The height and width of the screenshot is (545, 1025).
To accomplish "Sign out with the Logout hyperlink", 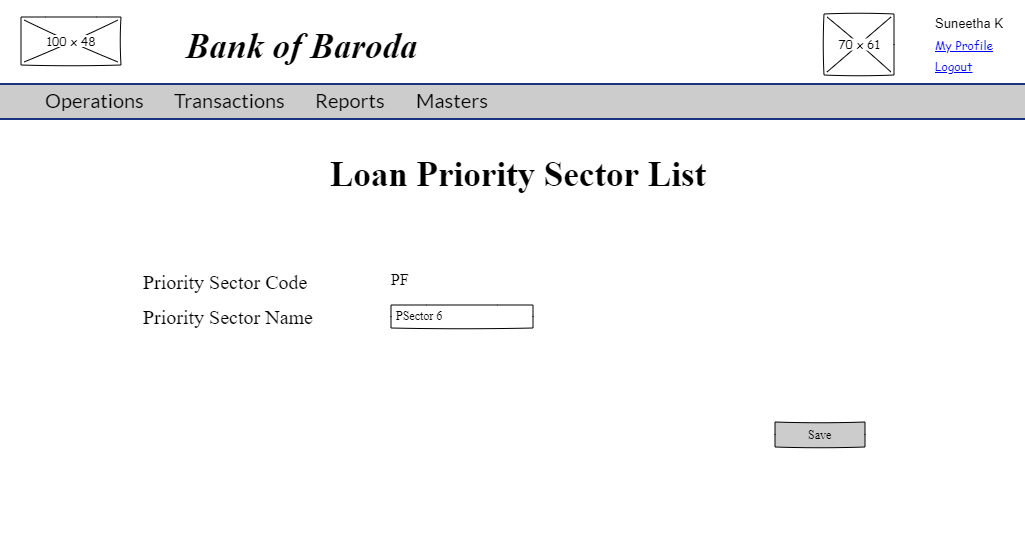I will 953,68.
